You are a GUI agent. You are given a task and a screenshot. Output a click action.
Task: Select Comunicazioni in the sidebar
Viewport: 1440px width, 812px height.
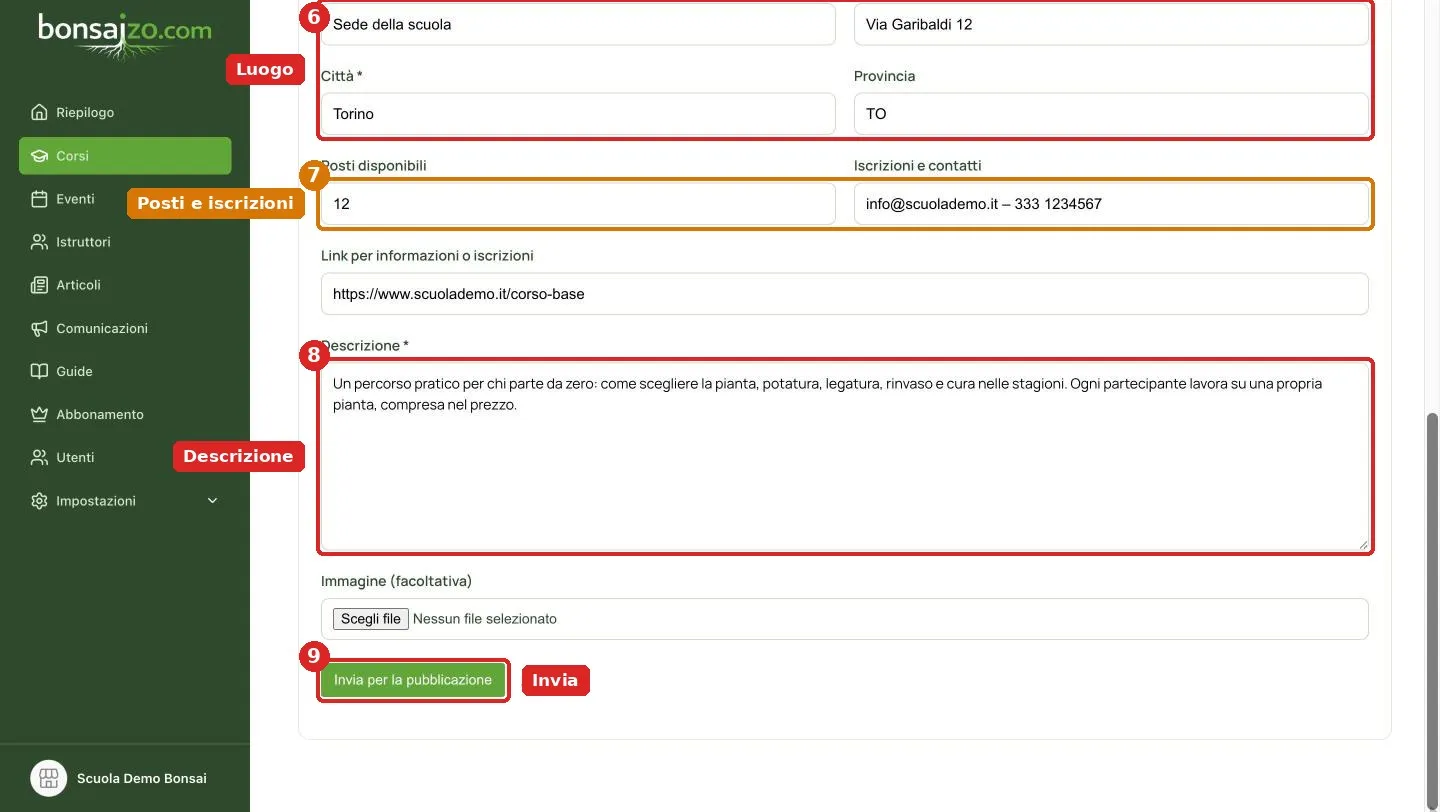click(x=125, y=328)
